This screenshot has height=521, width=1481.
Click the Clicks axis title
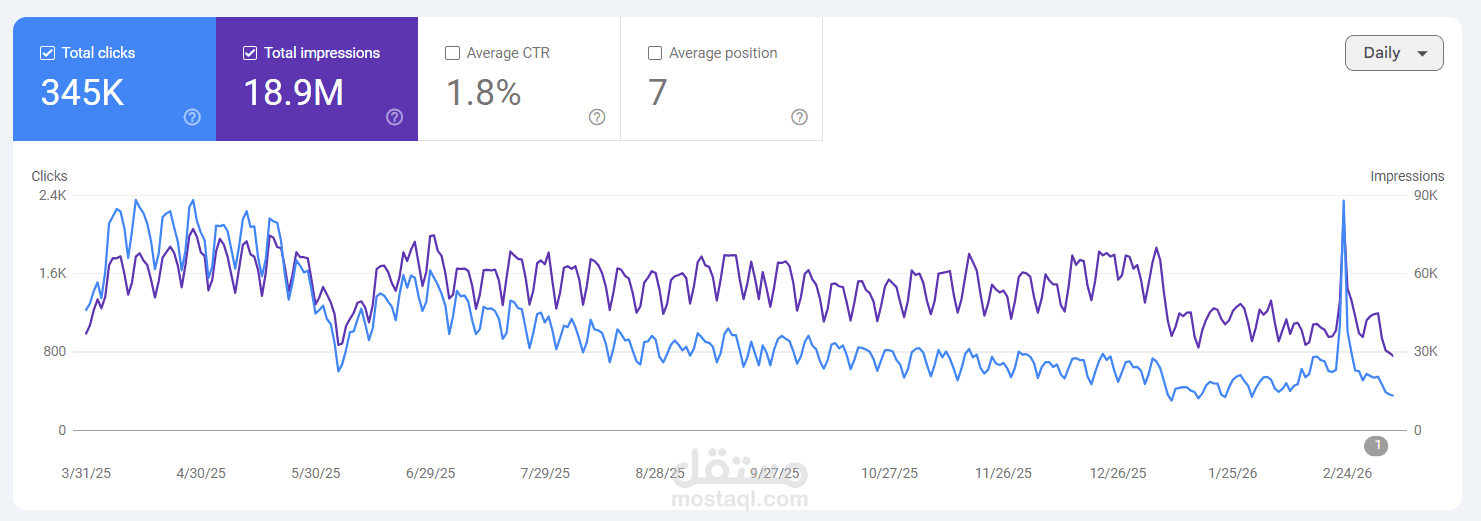point(49,176)
